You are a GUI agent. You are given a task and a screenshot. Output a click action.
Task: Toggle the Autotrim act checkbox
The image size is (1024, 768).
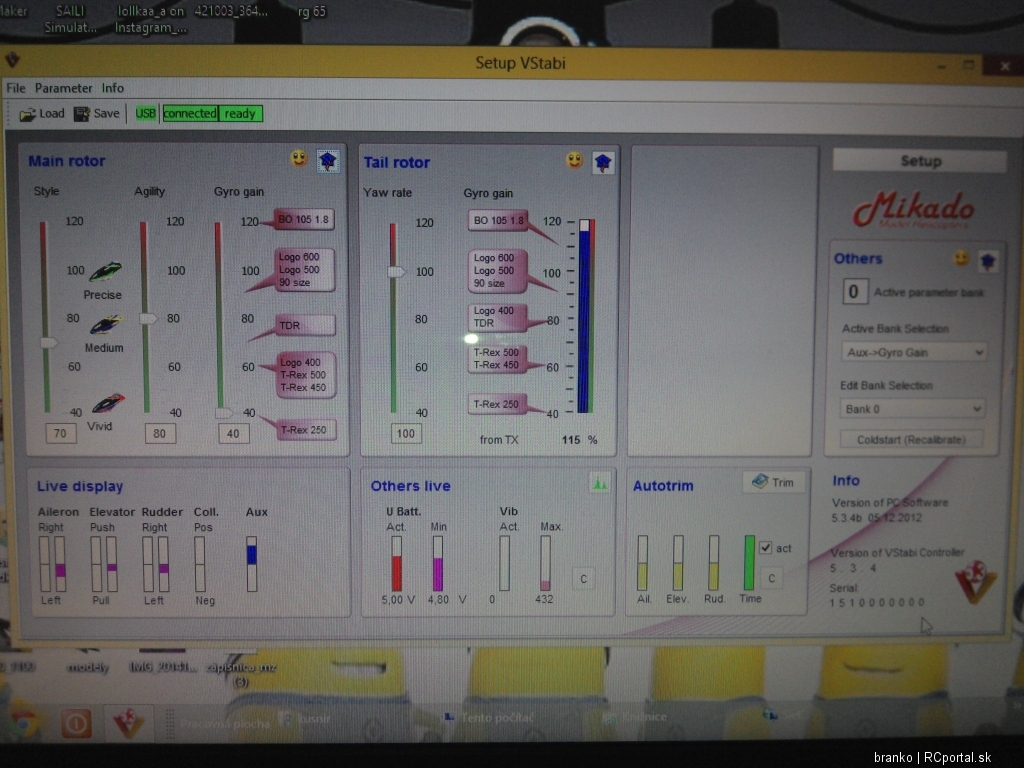765,548
